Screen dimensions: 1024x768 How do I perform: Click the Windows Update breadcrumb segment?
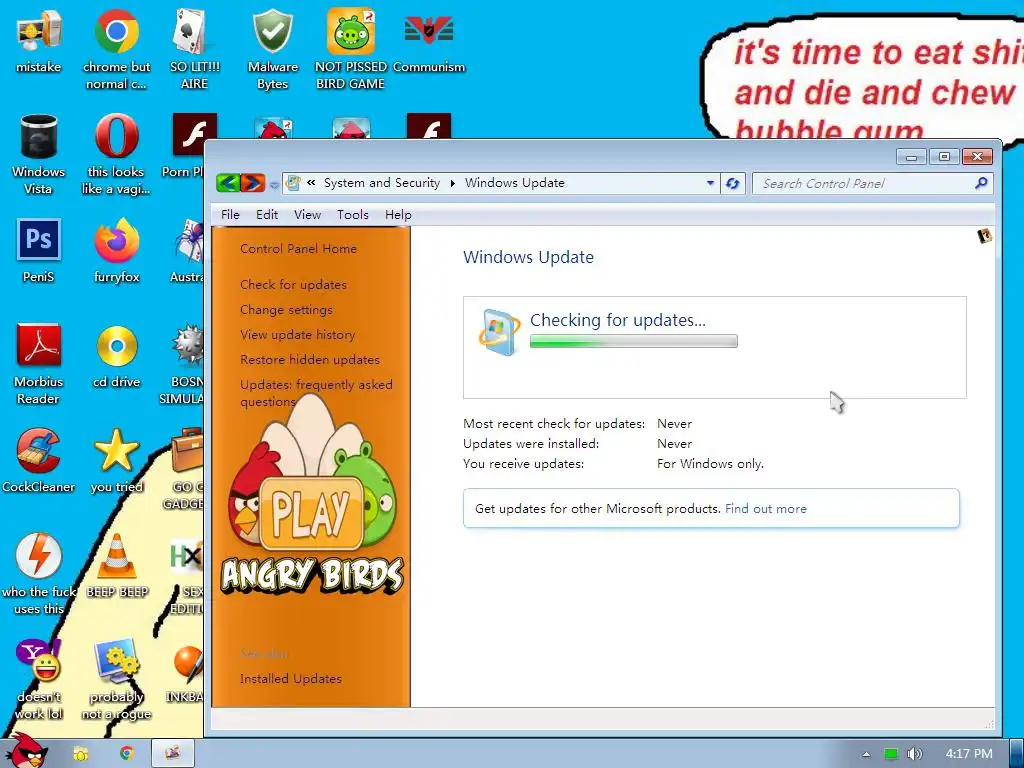(x=515, y=183)
